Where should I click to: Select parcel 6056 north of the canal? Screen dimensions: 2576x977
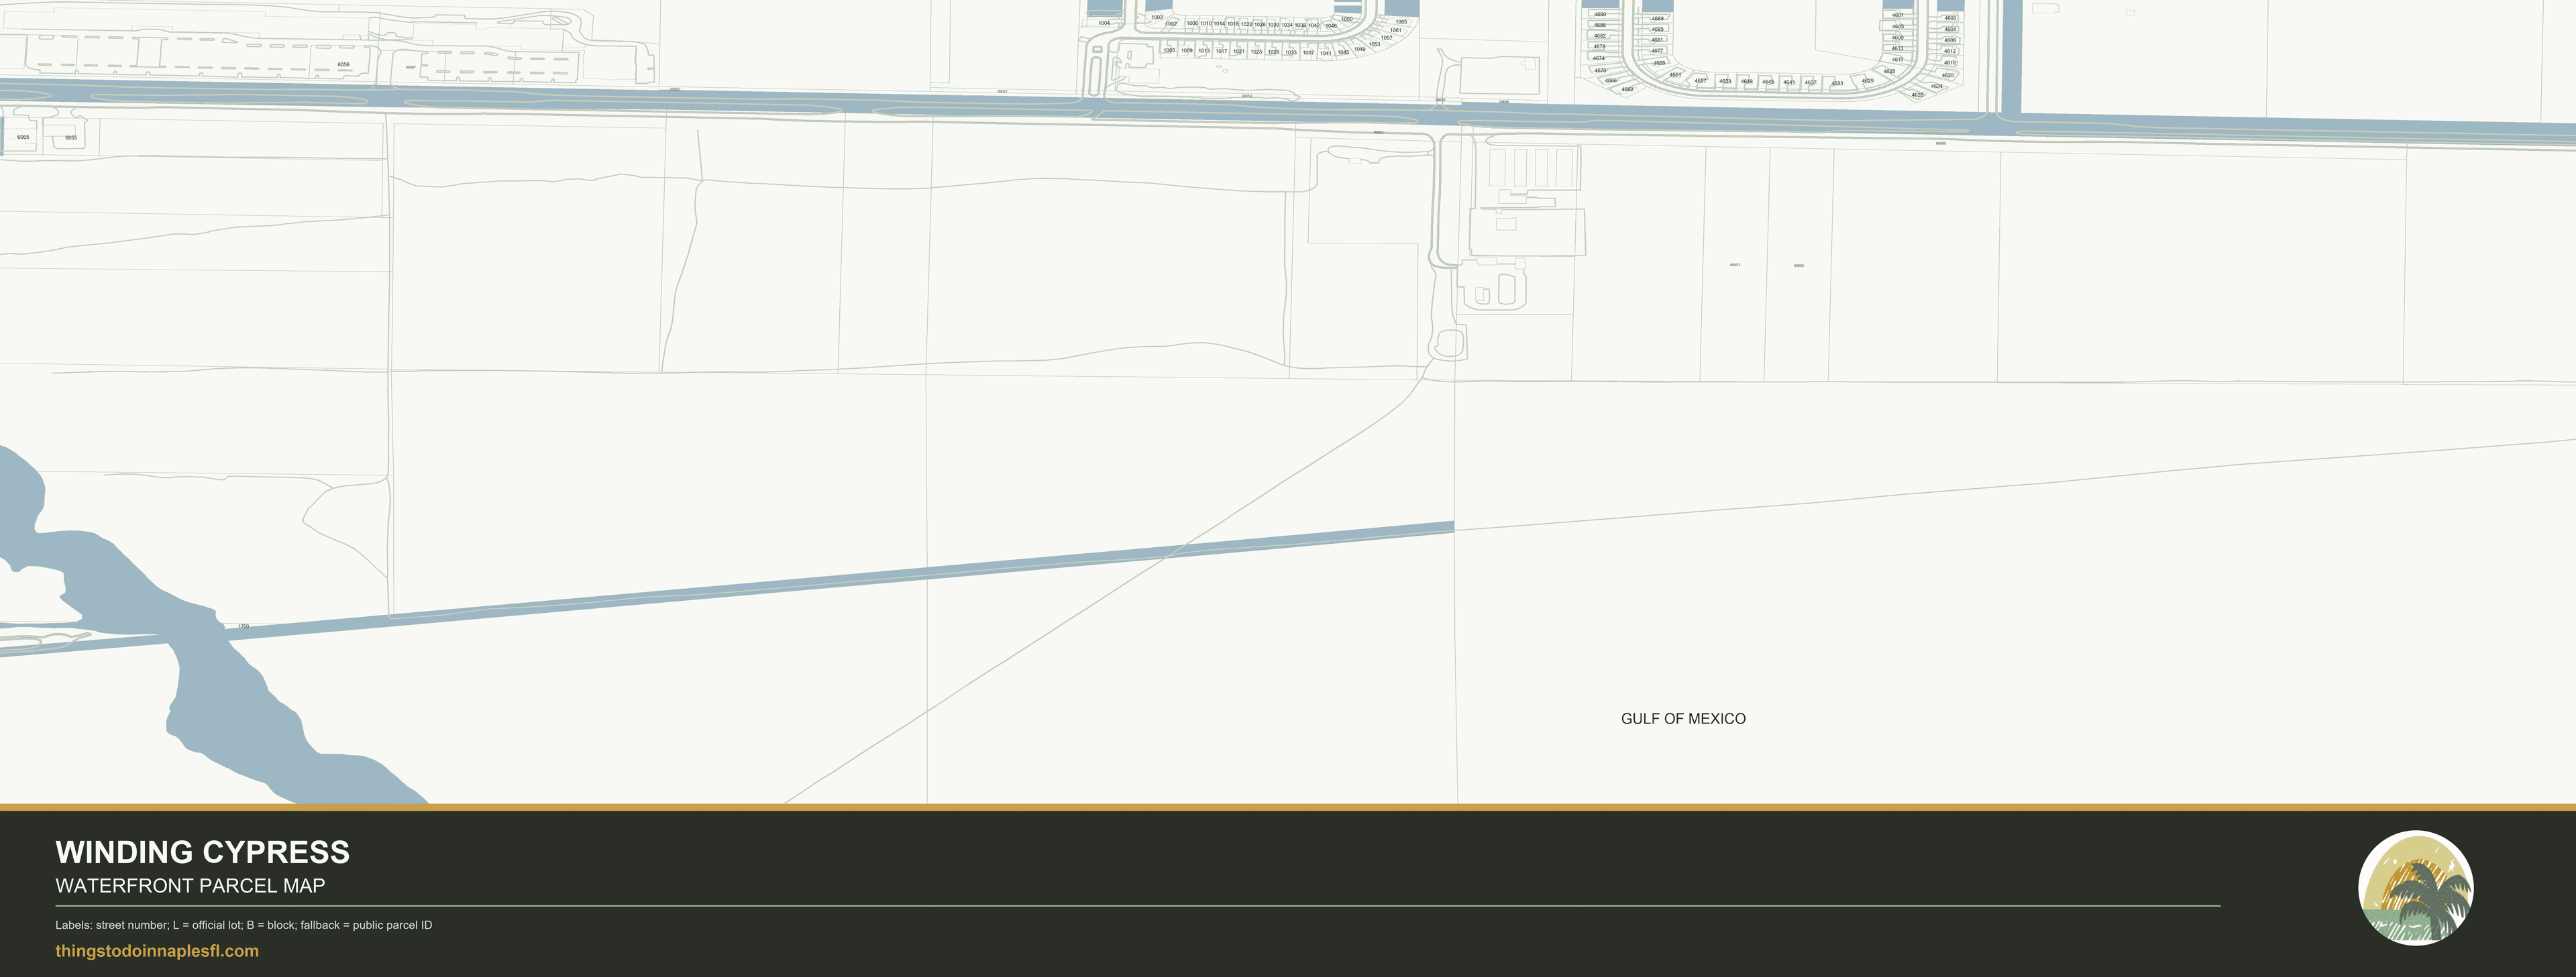344,65
